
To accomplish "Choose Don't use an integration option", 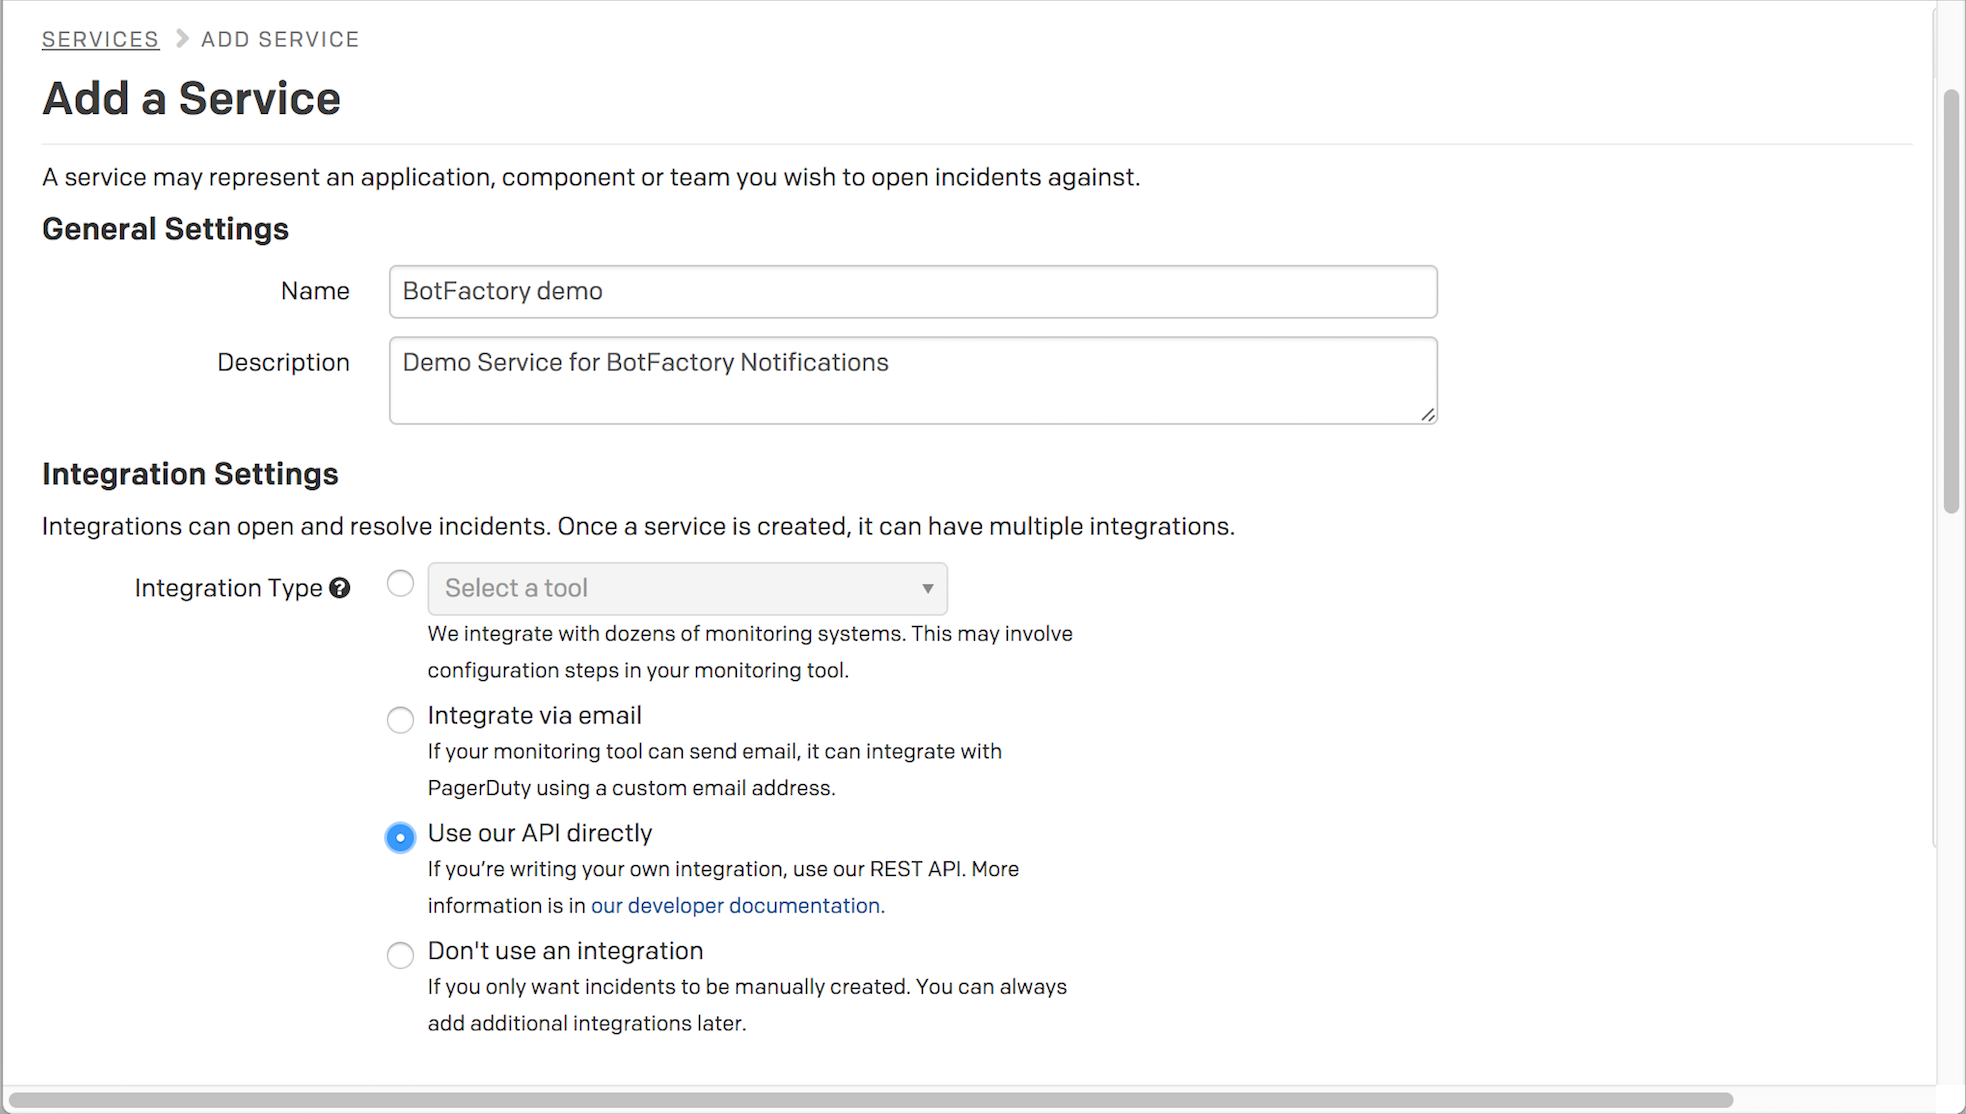I will [x=400, y=955].
